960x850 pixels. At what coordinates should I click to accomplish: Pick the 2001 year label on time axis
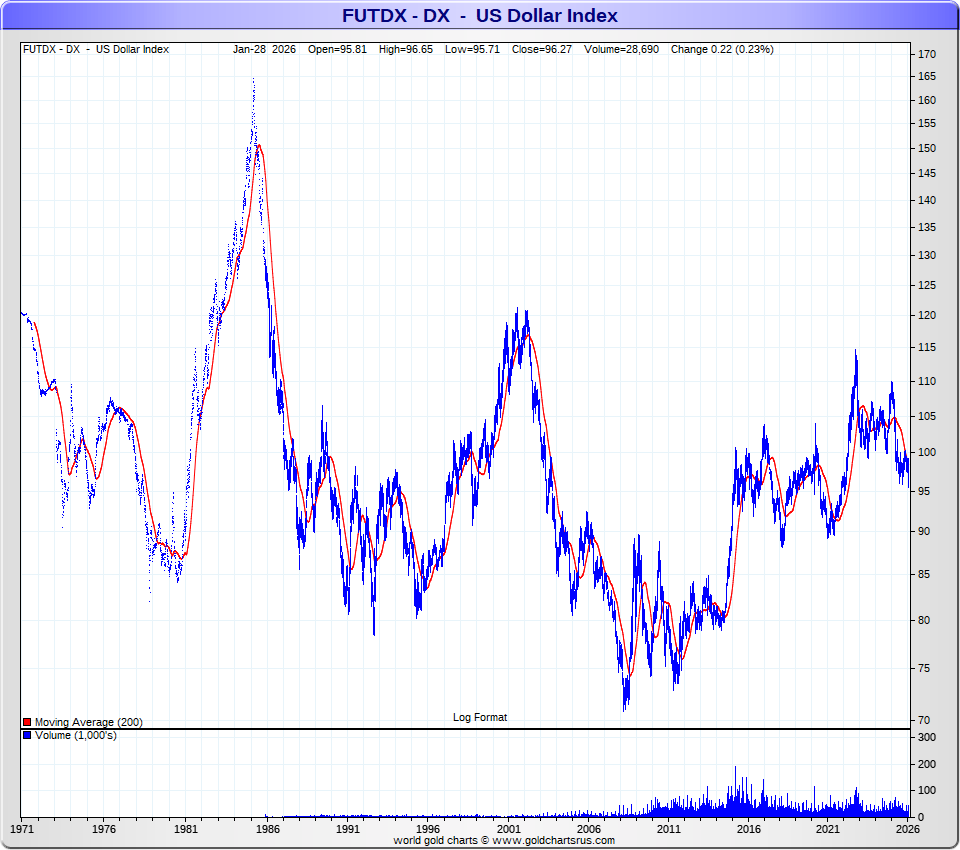pos(509,829)
